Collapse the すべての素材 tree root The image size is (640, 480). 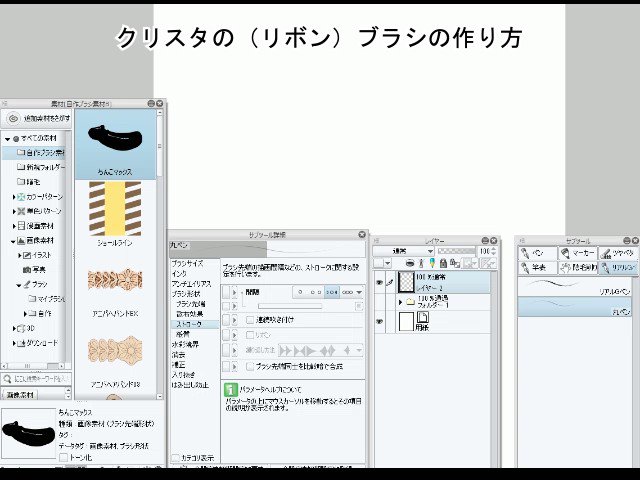[7, 139]
